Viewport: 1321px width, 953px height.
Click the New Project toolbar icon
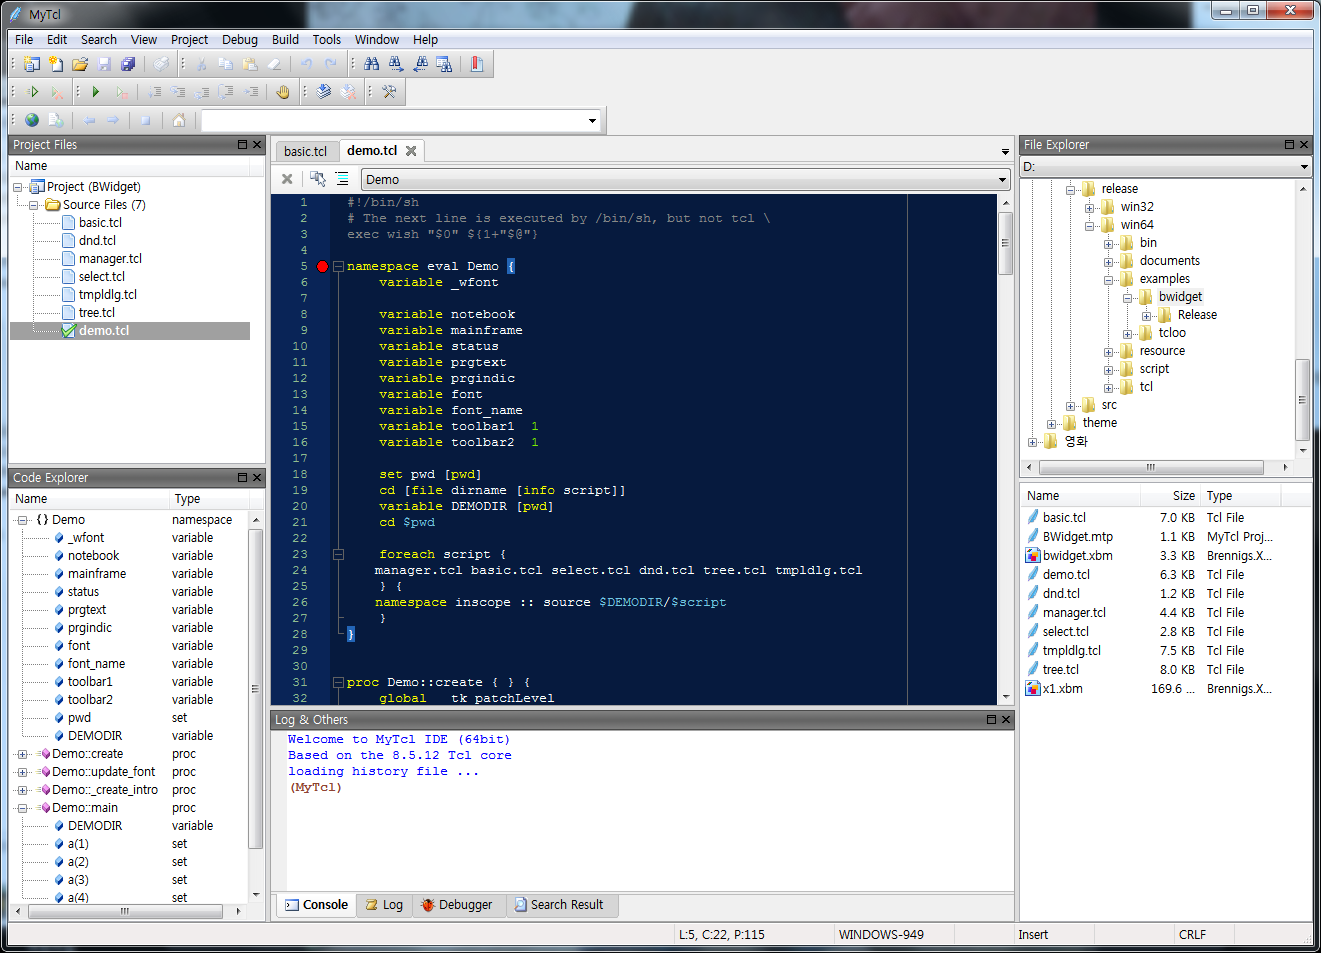[x=32, y=64]
